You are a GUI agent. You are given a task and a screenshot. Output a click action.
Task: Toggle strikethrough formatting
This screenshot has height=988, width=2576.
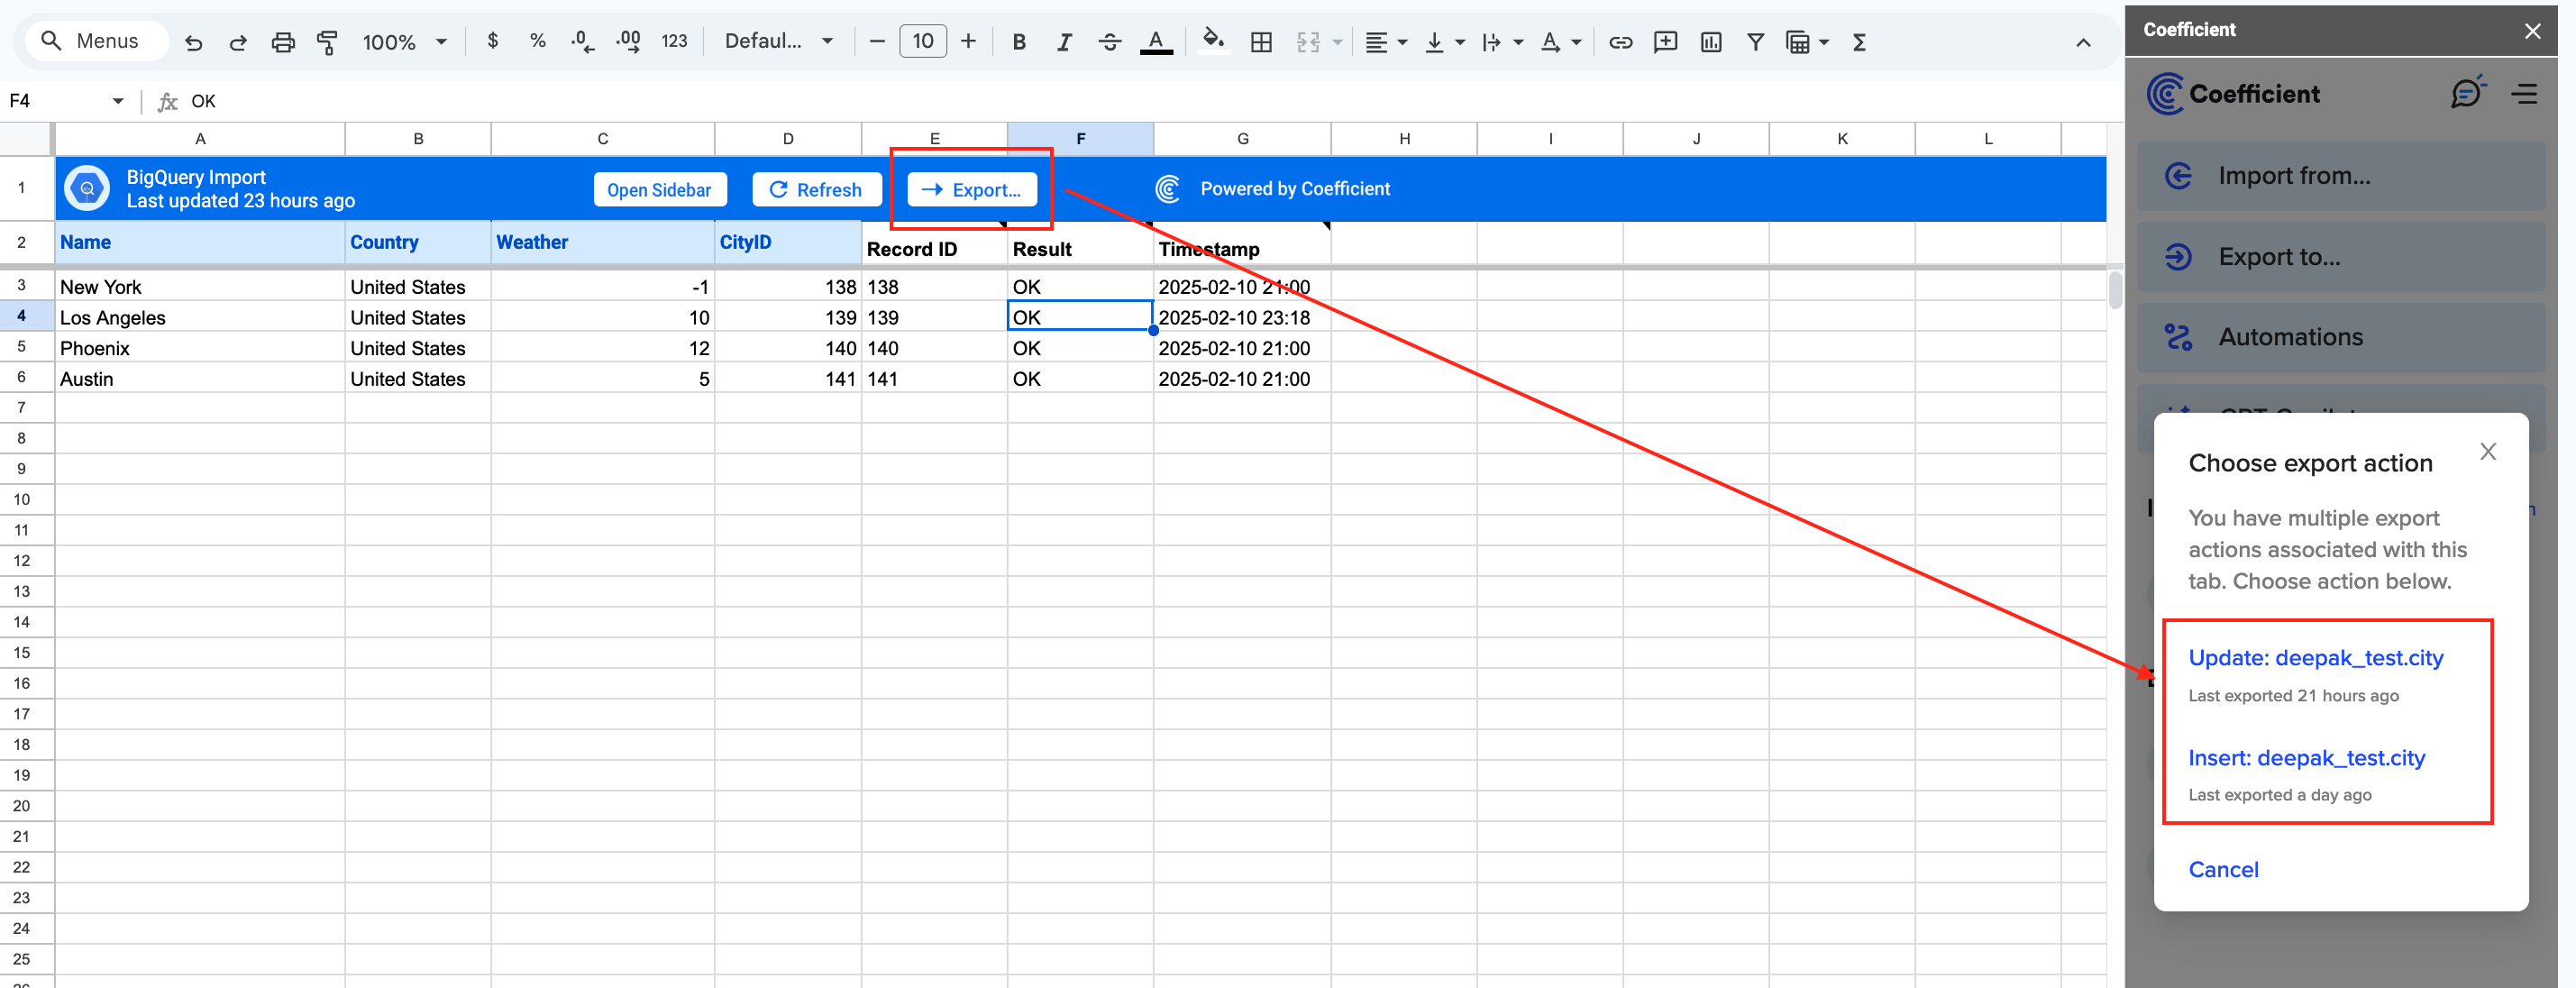1109,42
